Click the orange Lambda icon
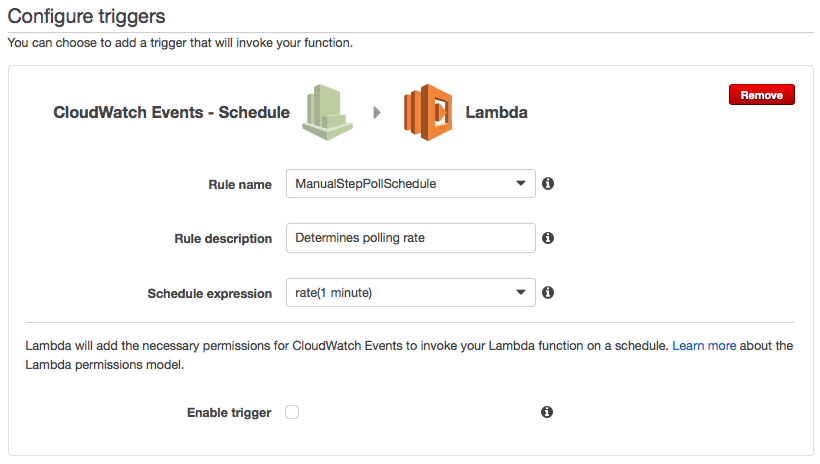Image resolution: width=820 pixels, height=464 pixels. tap(428, 112)
